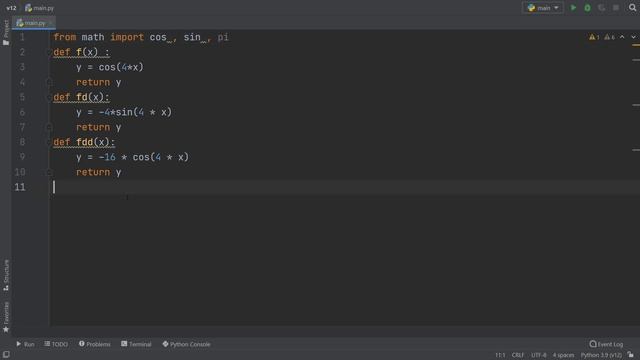Image resolution: width=640 pixels, height=360 pixels.
Task: Click fold end marker at line 7
Action: click(x=49, y=127)
